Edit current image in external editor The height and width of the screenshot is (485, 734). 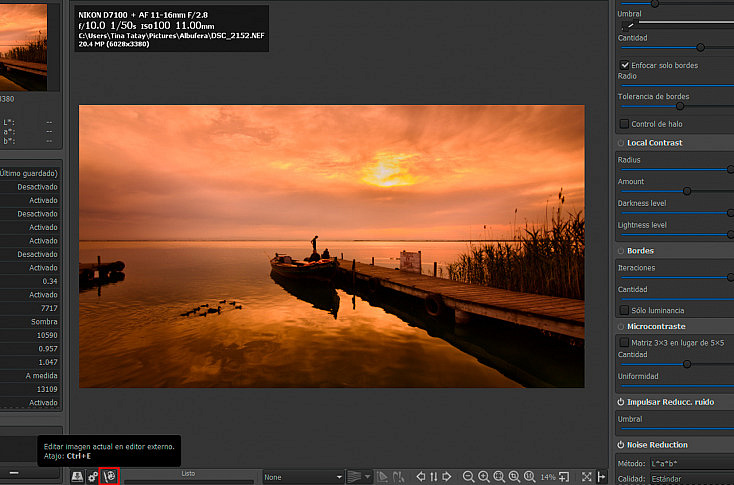point(110,477)
